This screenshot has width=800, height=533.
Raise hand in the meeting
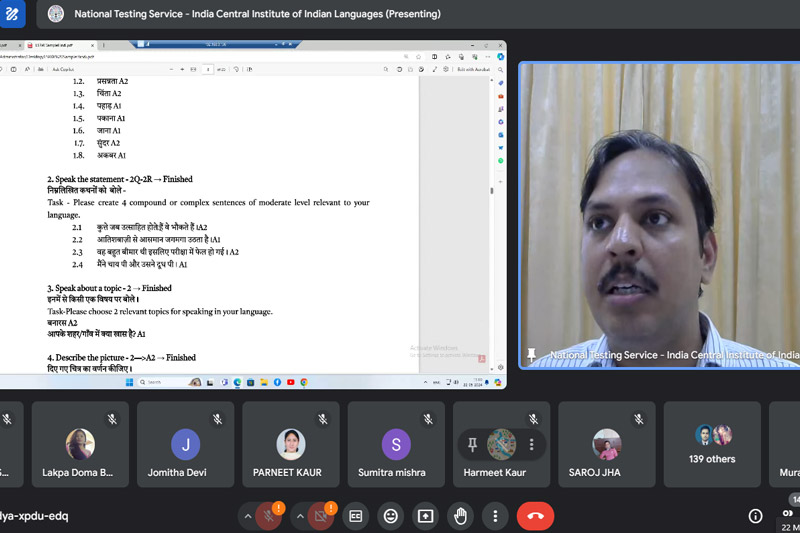(460, 516)
